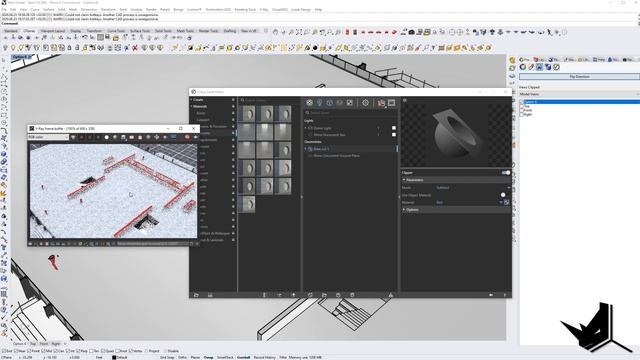Click the save disk icon in Rhino toolbar
The height and width of the screenshot is (360, 640).
108,37
